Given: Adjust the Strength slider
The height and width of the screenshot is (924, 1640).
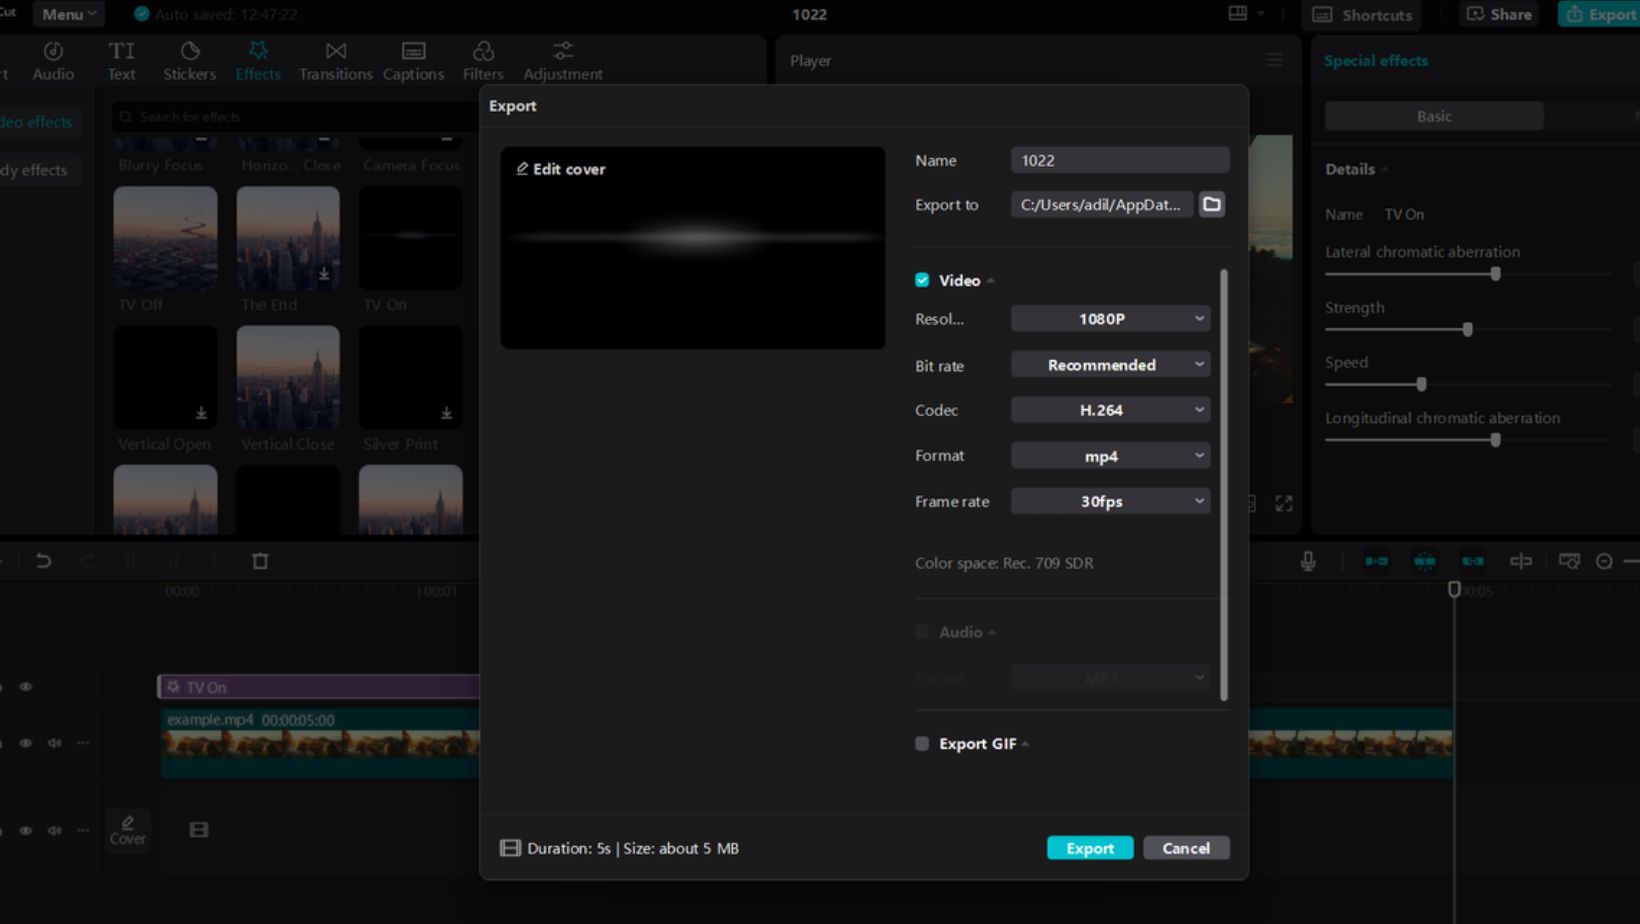Looking at the screenshot, I should 1468,329.
